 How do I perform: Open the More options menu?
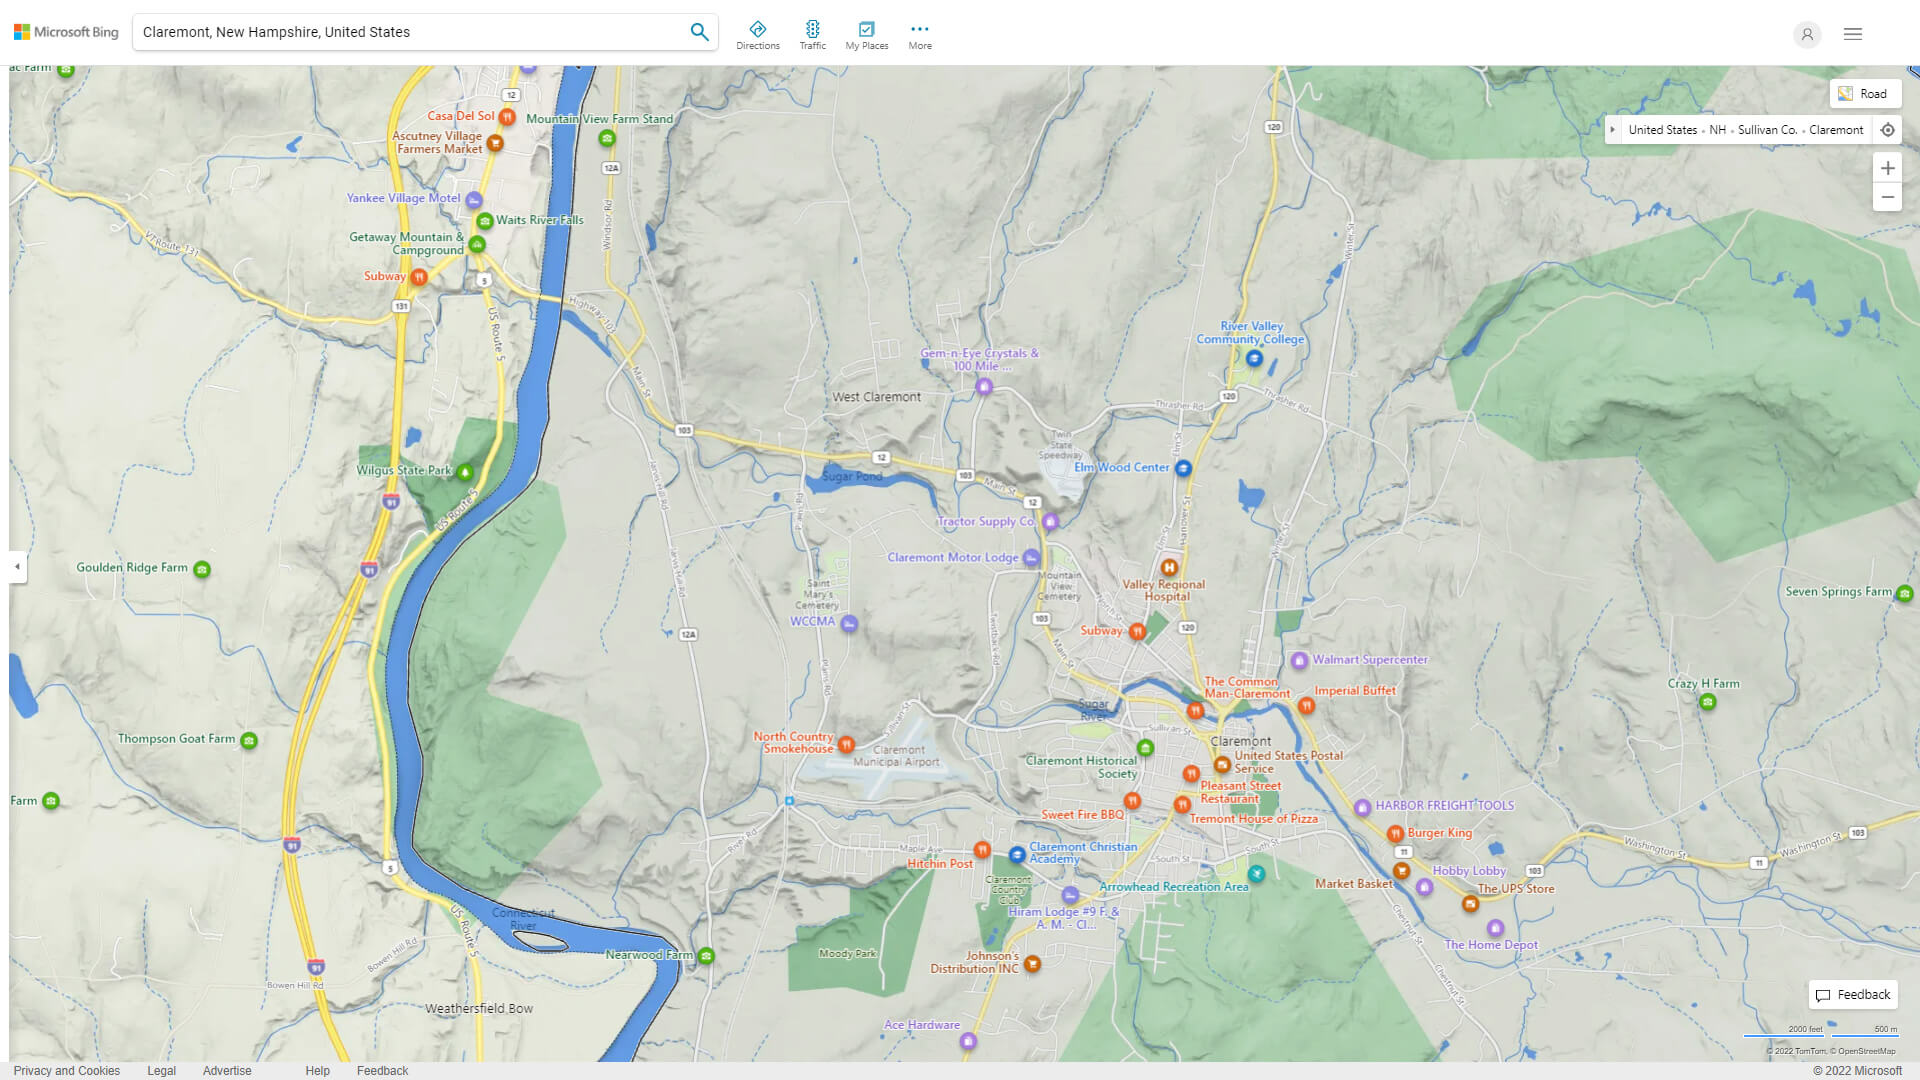(x=919, y=31)
